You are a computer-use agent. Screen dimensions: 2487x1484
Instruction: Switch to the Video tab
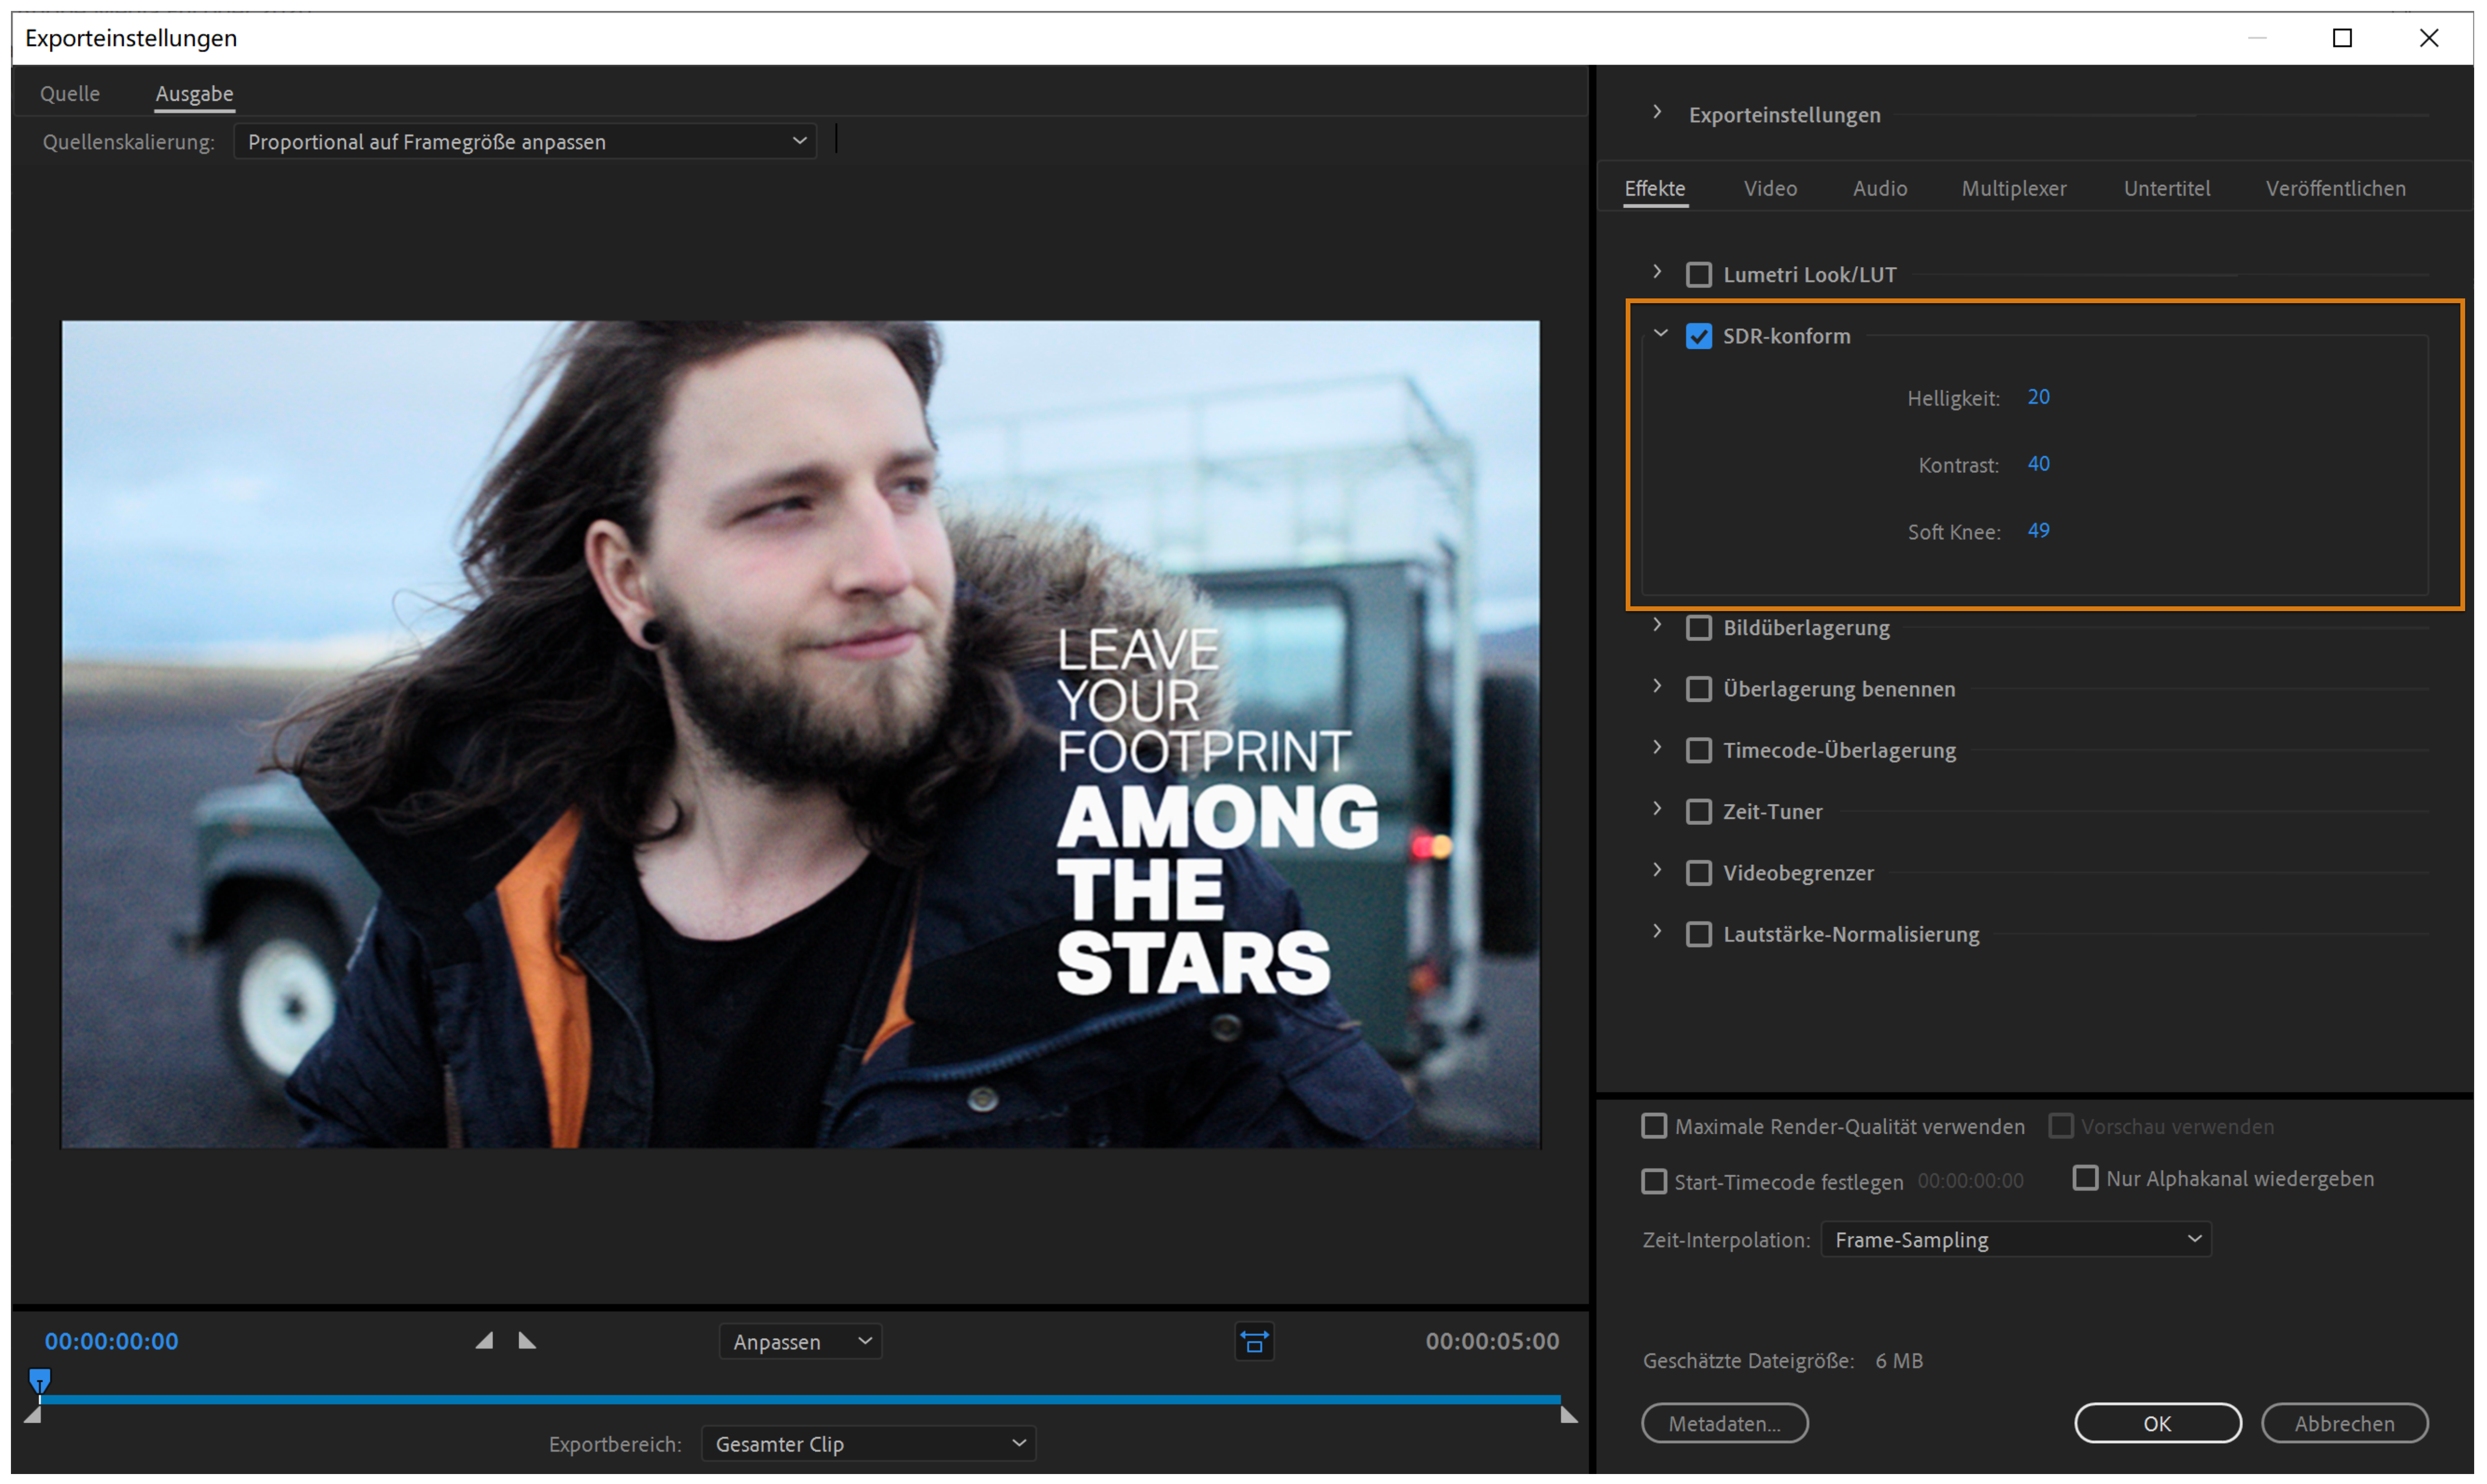coord(1770,189)
